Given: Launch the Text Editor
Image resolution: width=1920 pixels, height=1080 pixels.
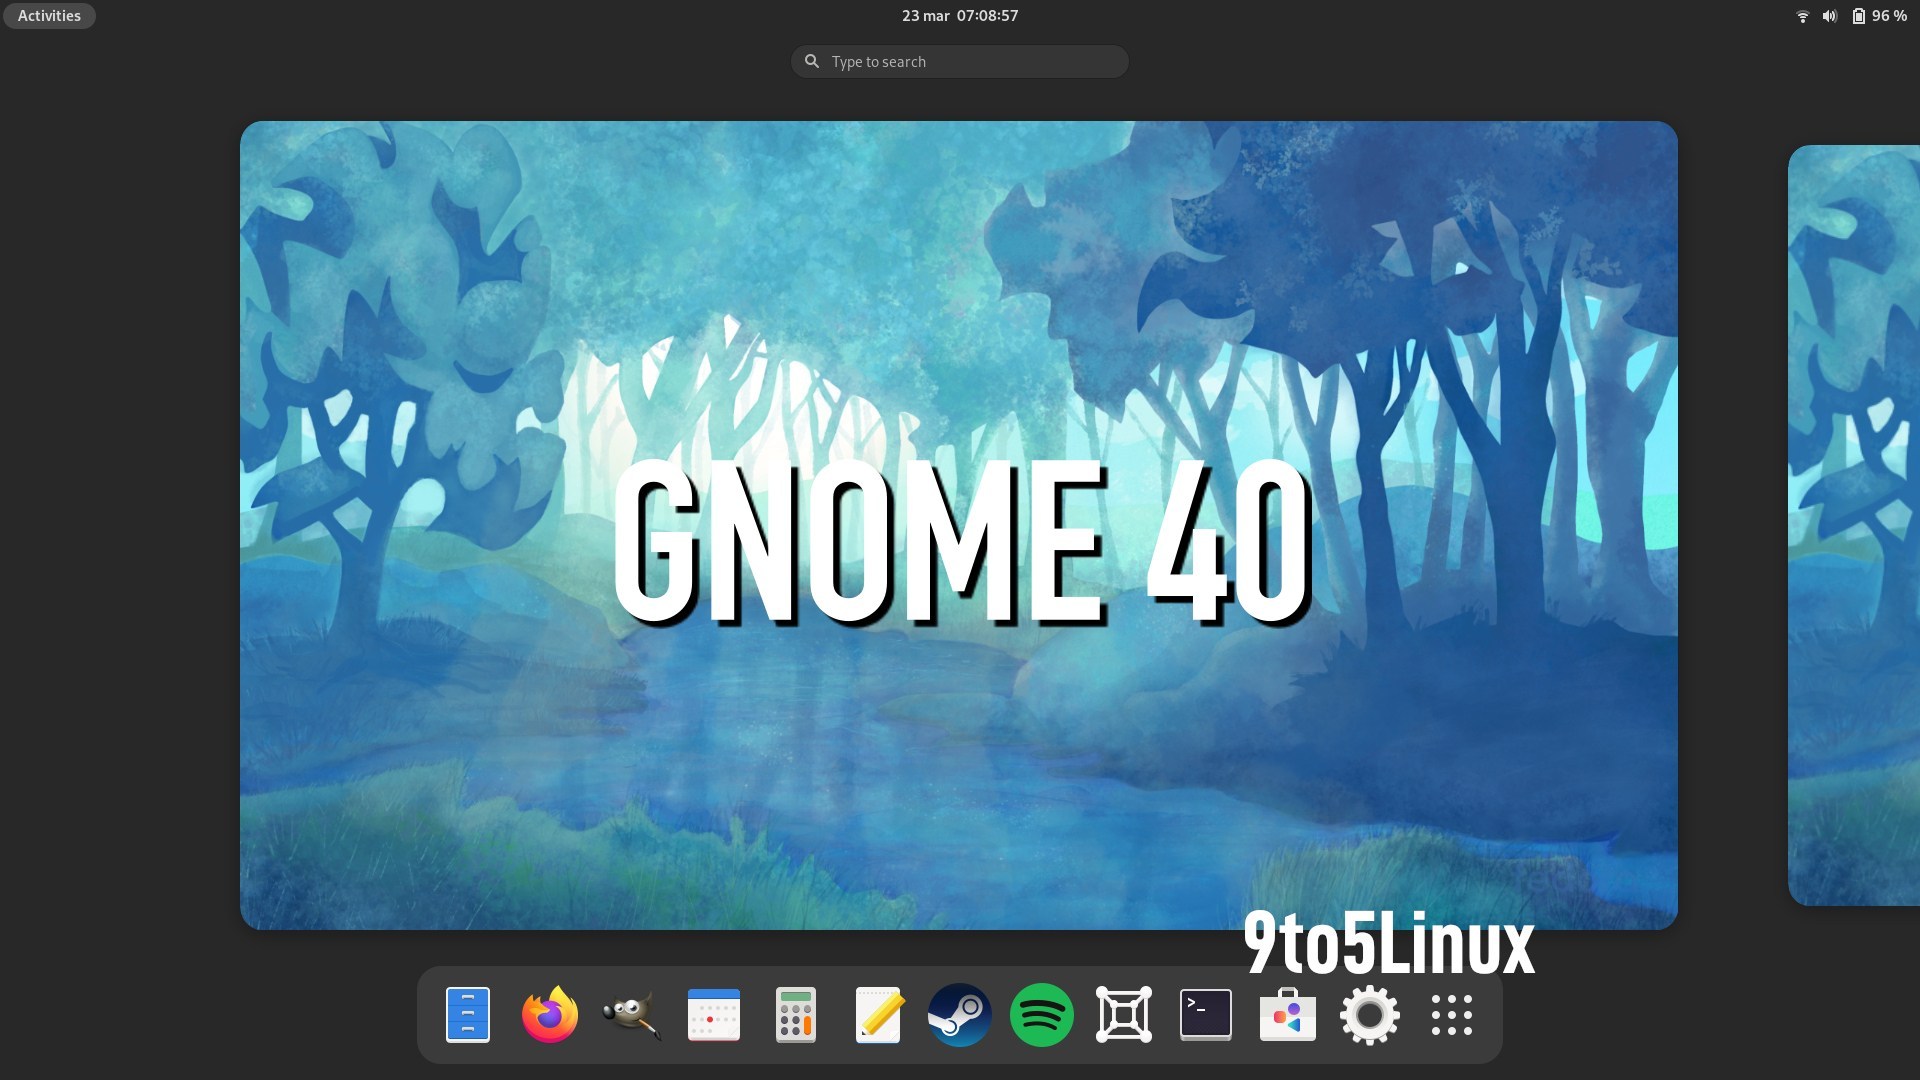Looking at the screenshot, I should coord(878,1014).
